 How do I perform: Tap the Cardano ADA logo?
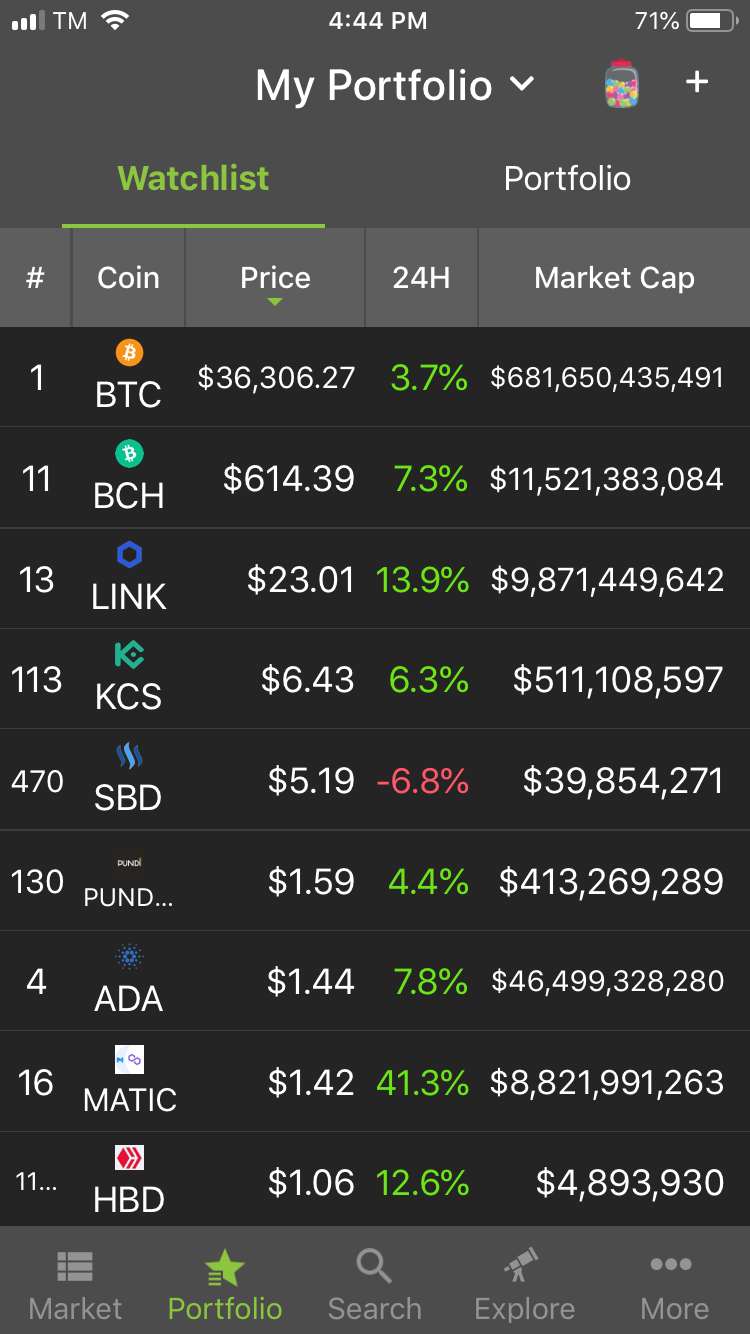click(129, 958)
